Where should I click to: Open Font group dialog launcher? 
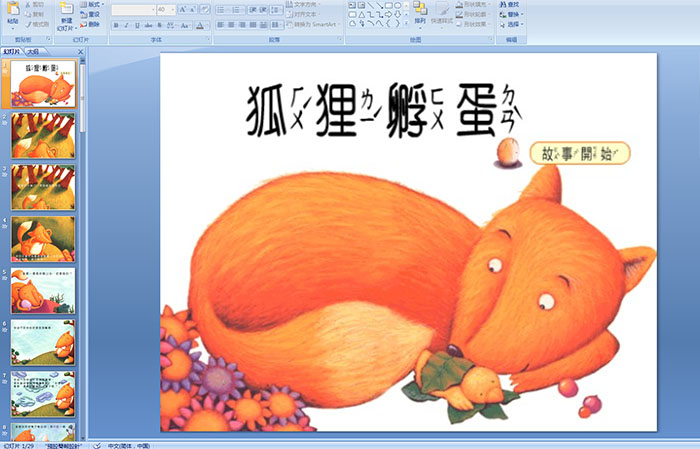tap(208, 40)
